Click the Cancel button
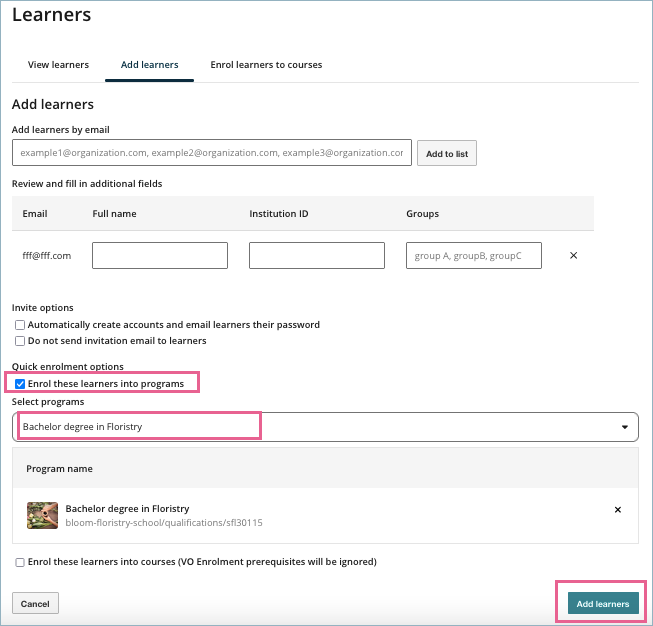Screen dimensions: 653x626 35,604
